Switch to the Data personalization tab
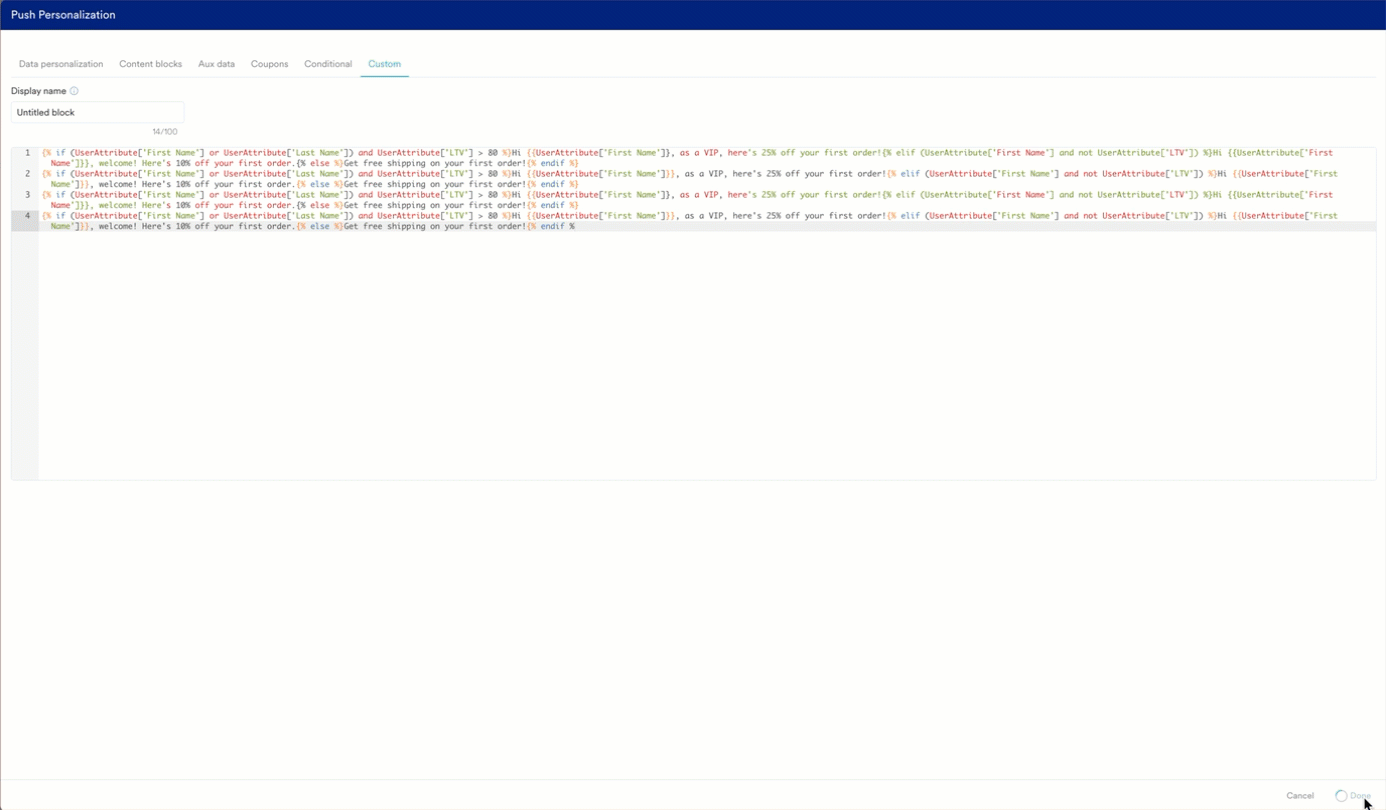 point(60,63)
